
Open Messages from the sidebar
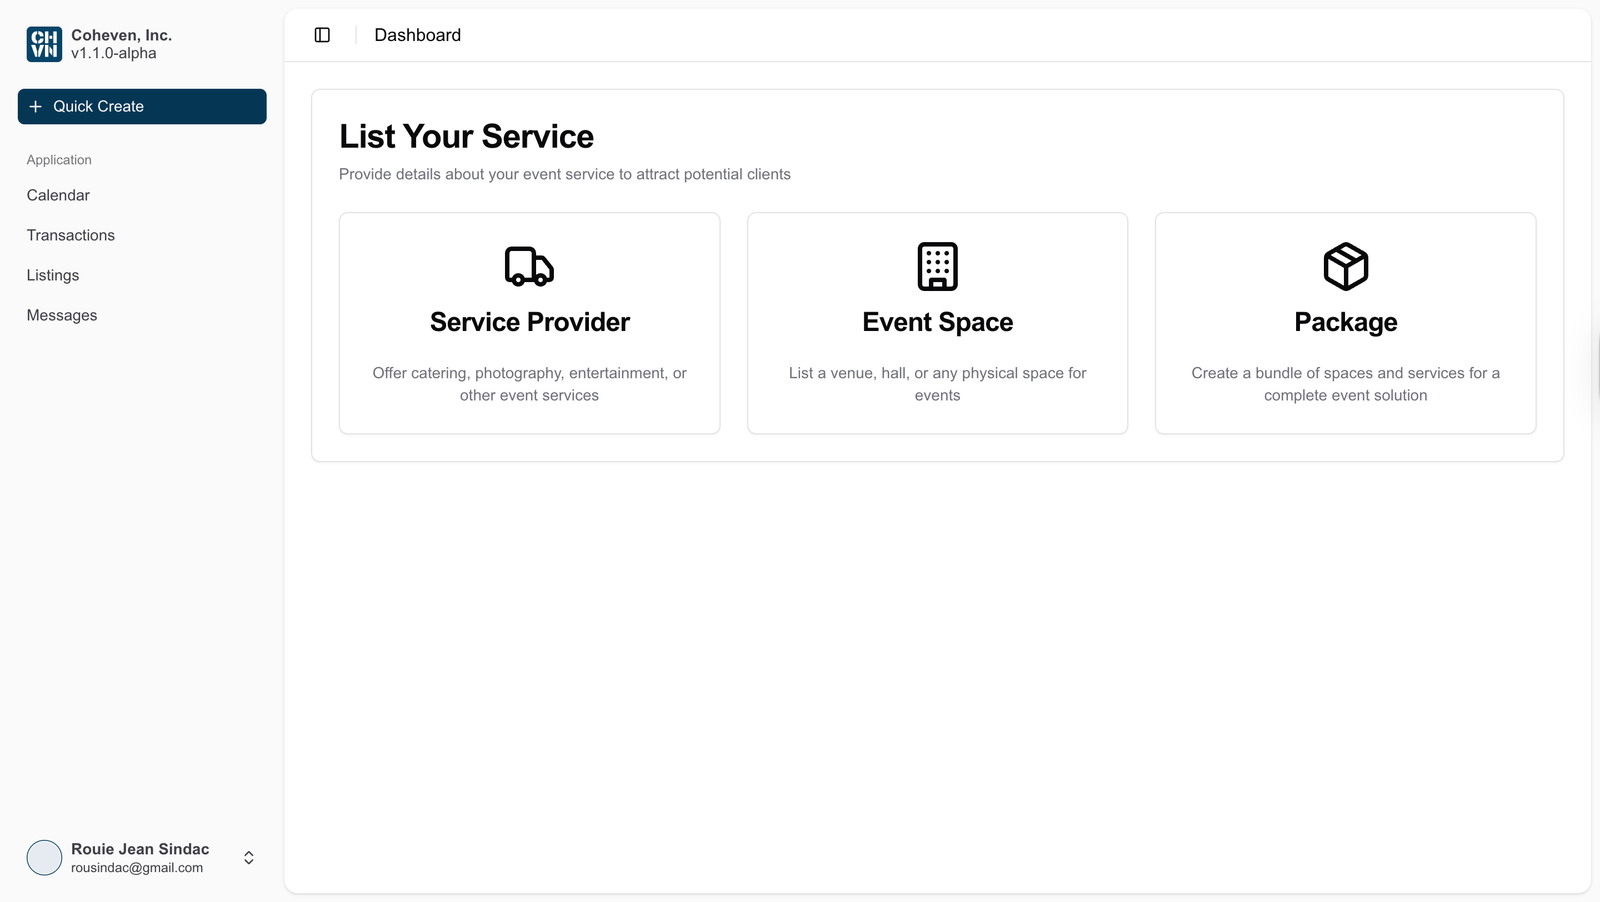click(62, 315)
